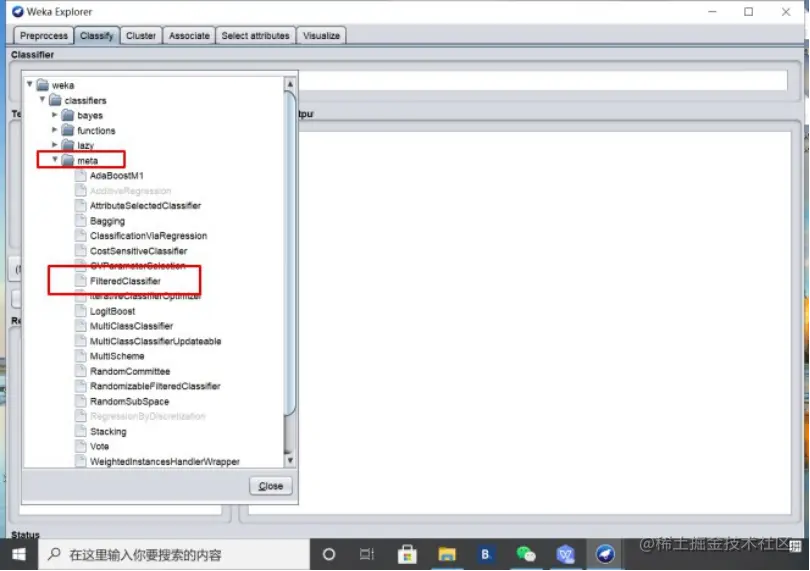Screen dimensions: 810x571
Task: Click the RandomSubSpace file icon
Action: [80, 402]
